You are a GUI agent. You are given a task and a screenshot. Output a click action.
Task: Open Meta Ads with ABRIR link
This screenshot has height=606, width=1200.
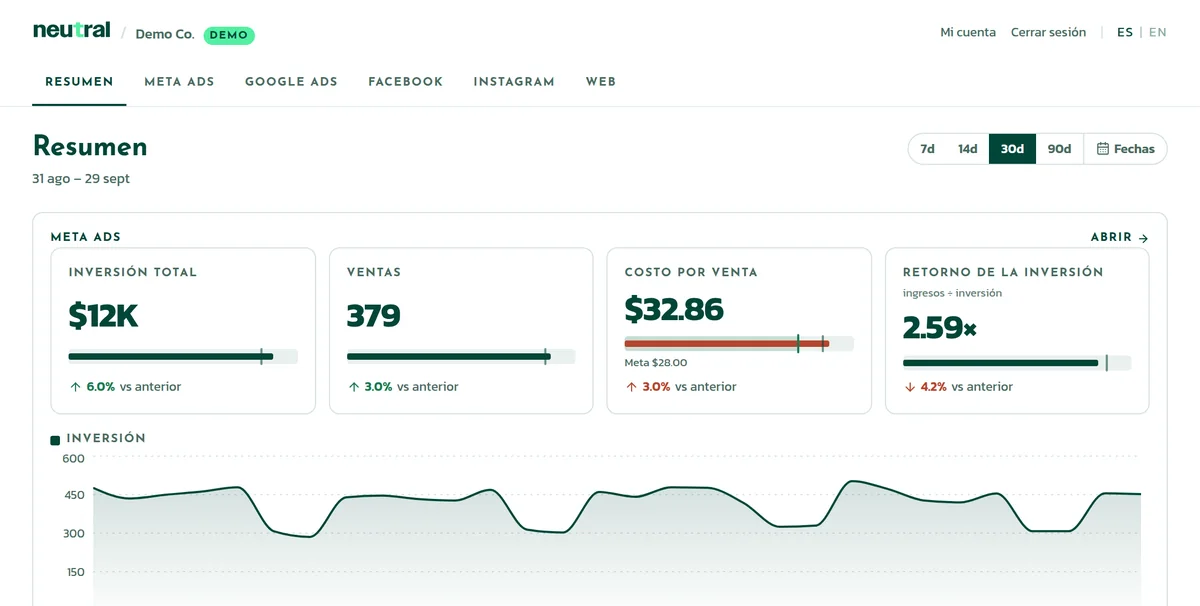tap(1119, 238)
